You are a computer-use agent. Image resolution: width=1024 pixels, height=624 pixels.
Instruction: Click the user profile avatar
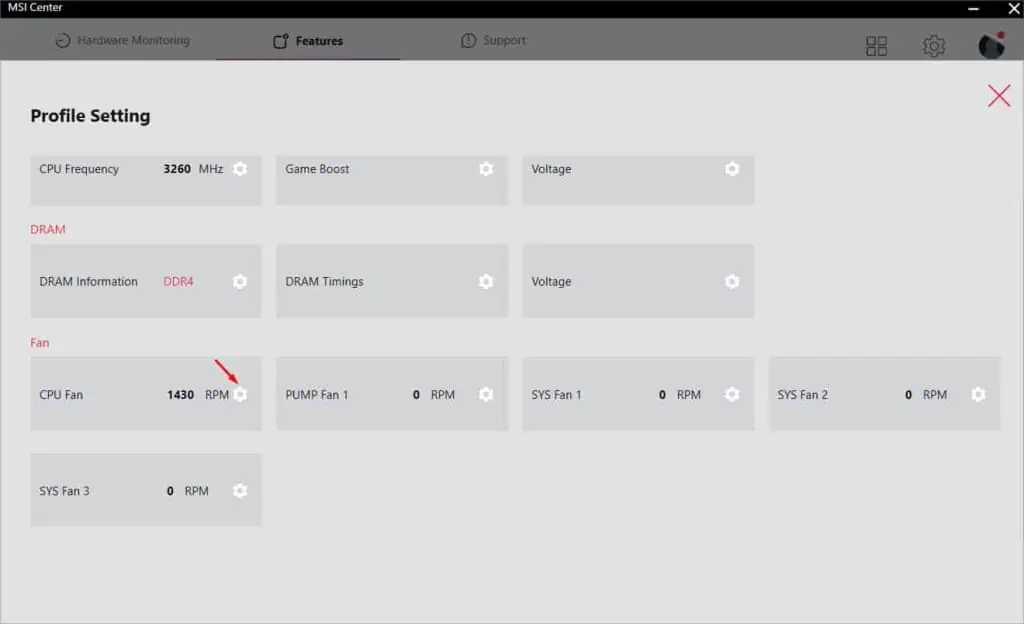point(989,45)
